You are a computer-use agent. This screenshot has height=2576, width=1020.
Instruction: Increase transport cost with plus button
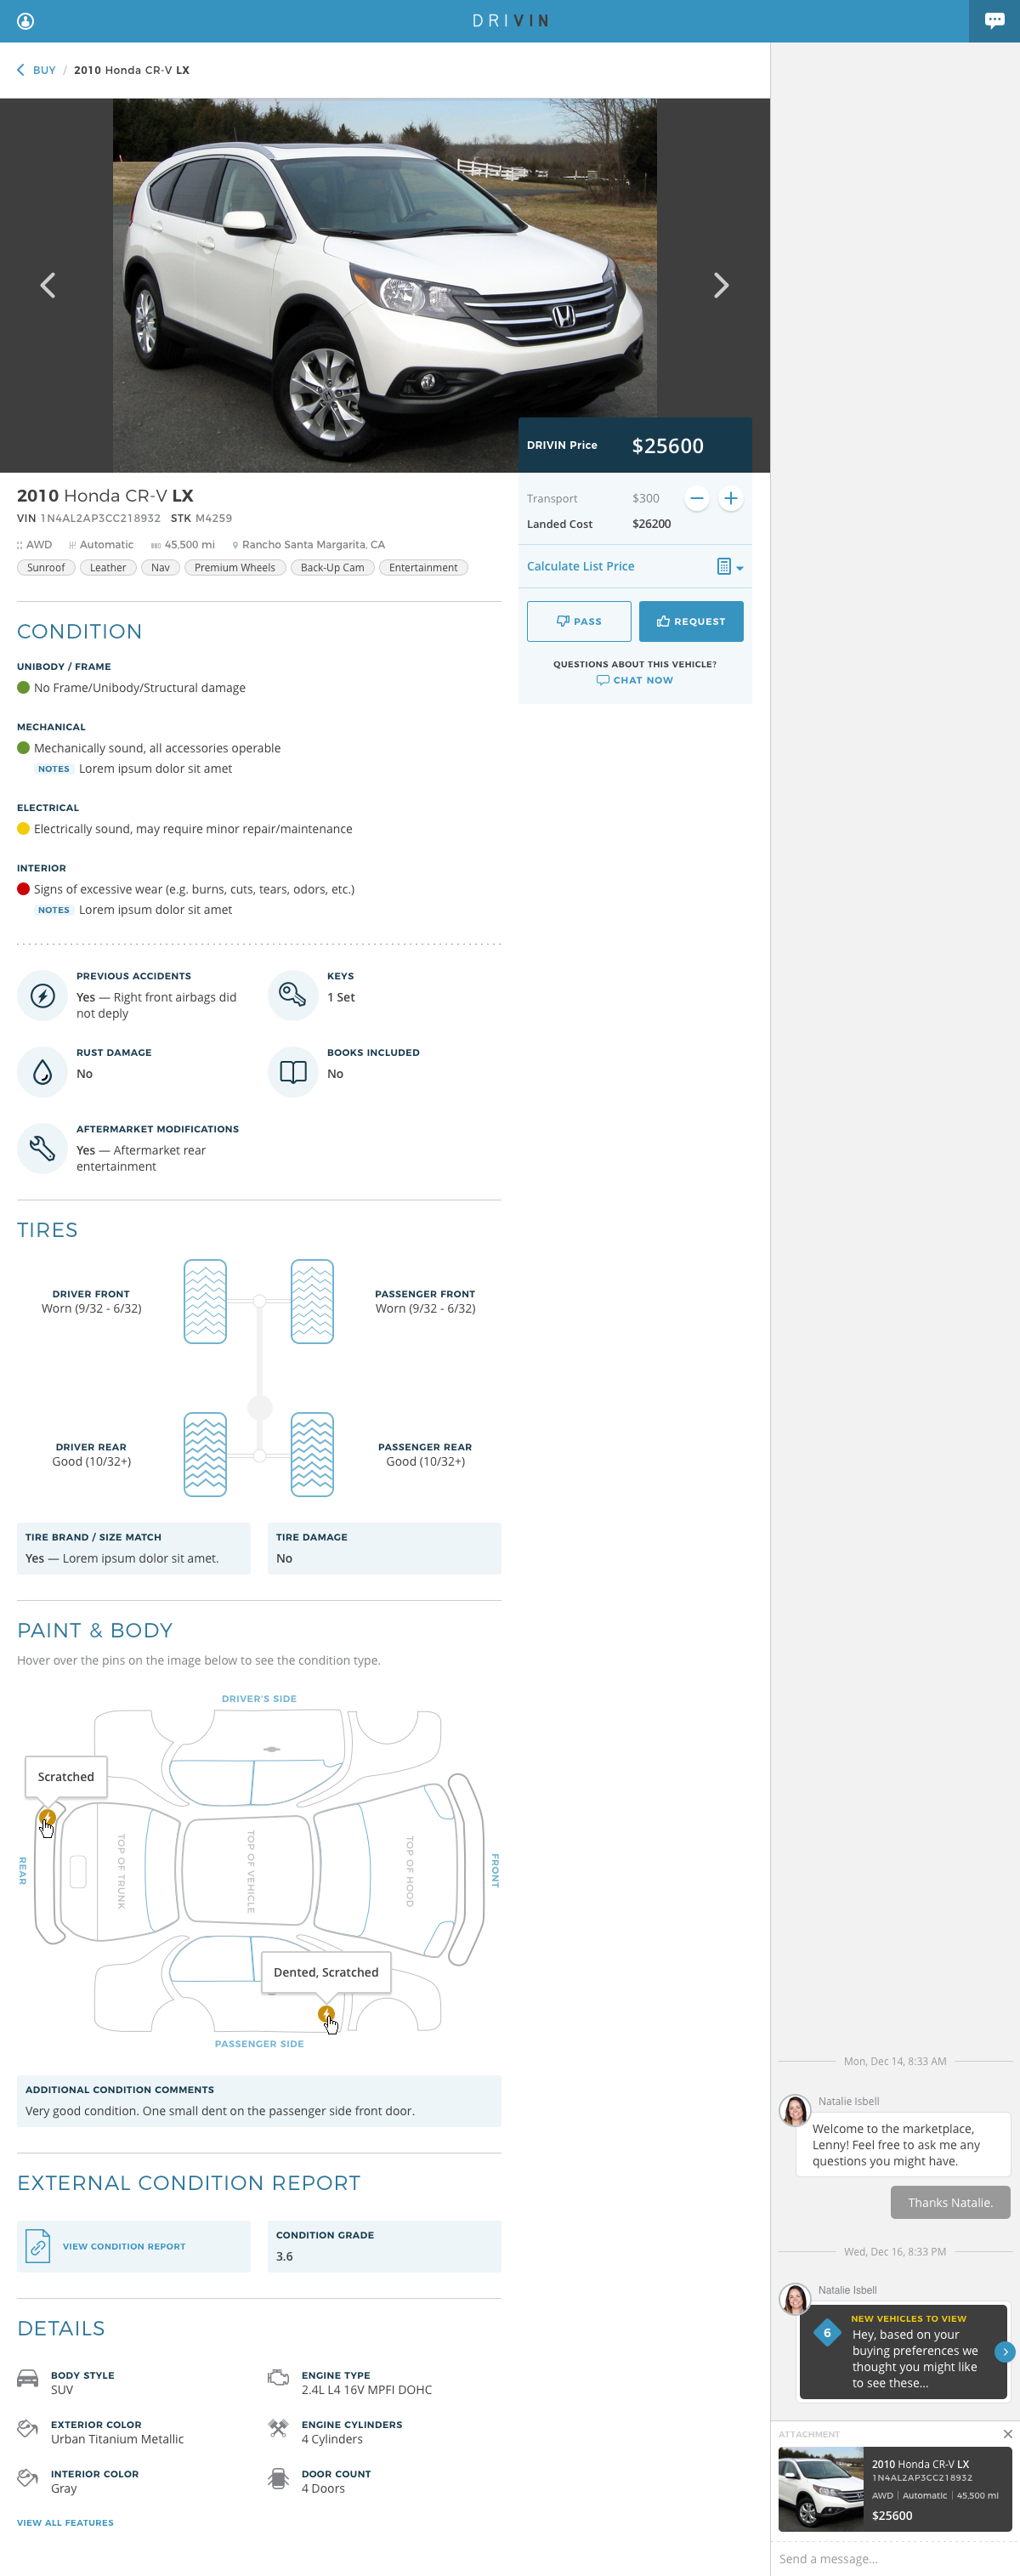(731, 498)
